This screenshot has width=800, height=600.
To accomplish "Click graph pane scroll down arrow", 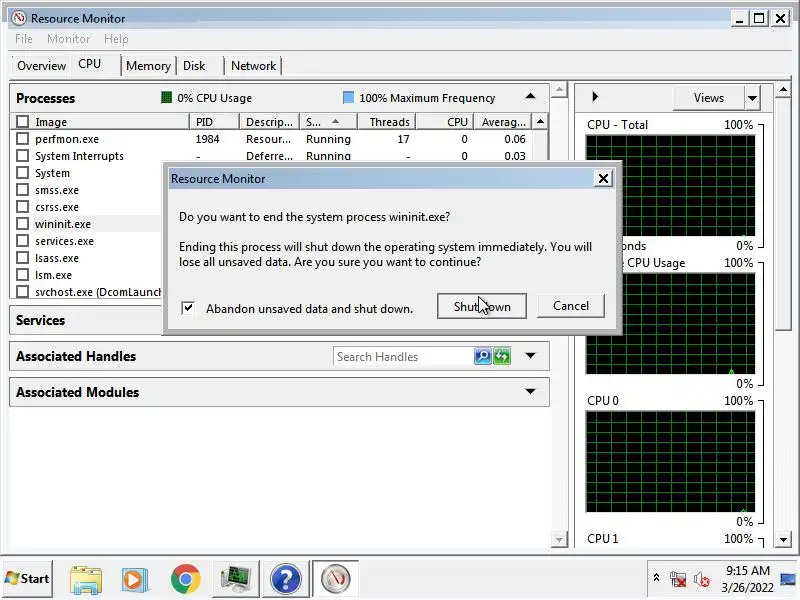I will click(783, 539).
